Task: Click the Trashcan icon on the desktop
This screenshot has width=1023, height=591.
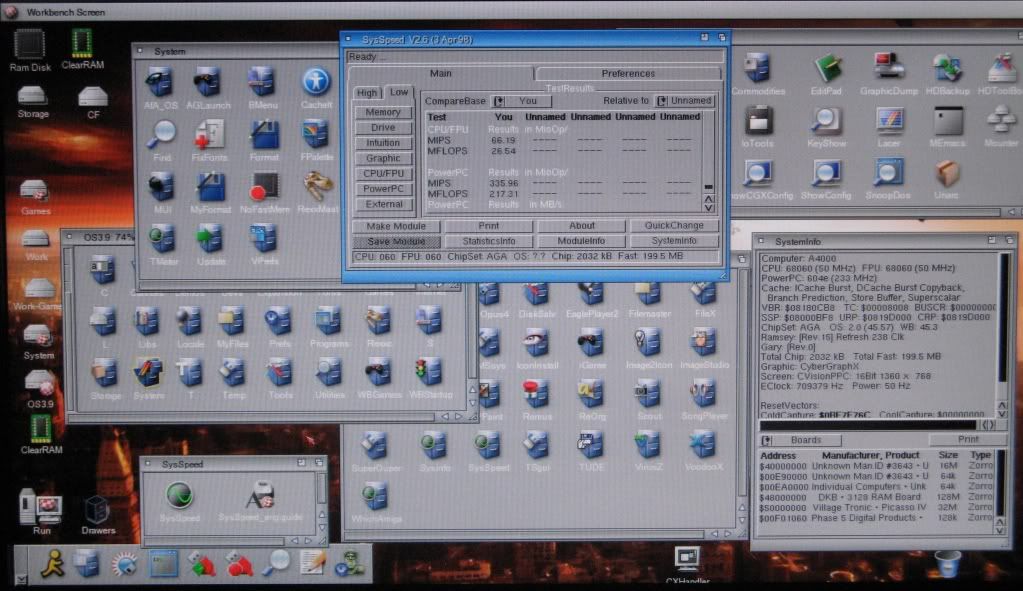Action: pos(946,565)
